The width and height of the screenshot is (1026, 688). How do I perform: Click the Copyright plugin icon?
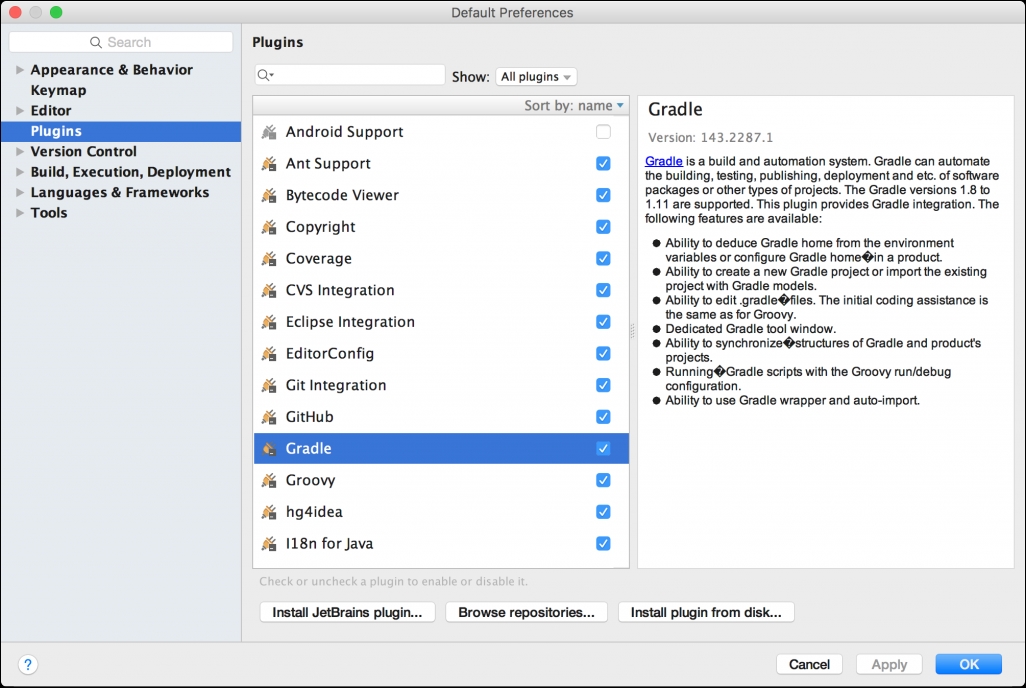click(269, 227)
